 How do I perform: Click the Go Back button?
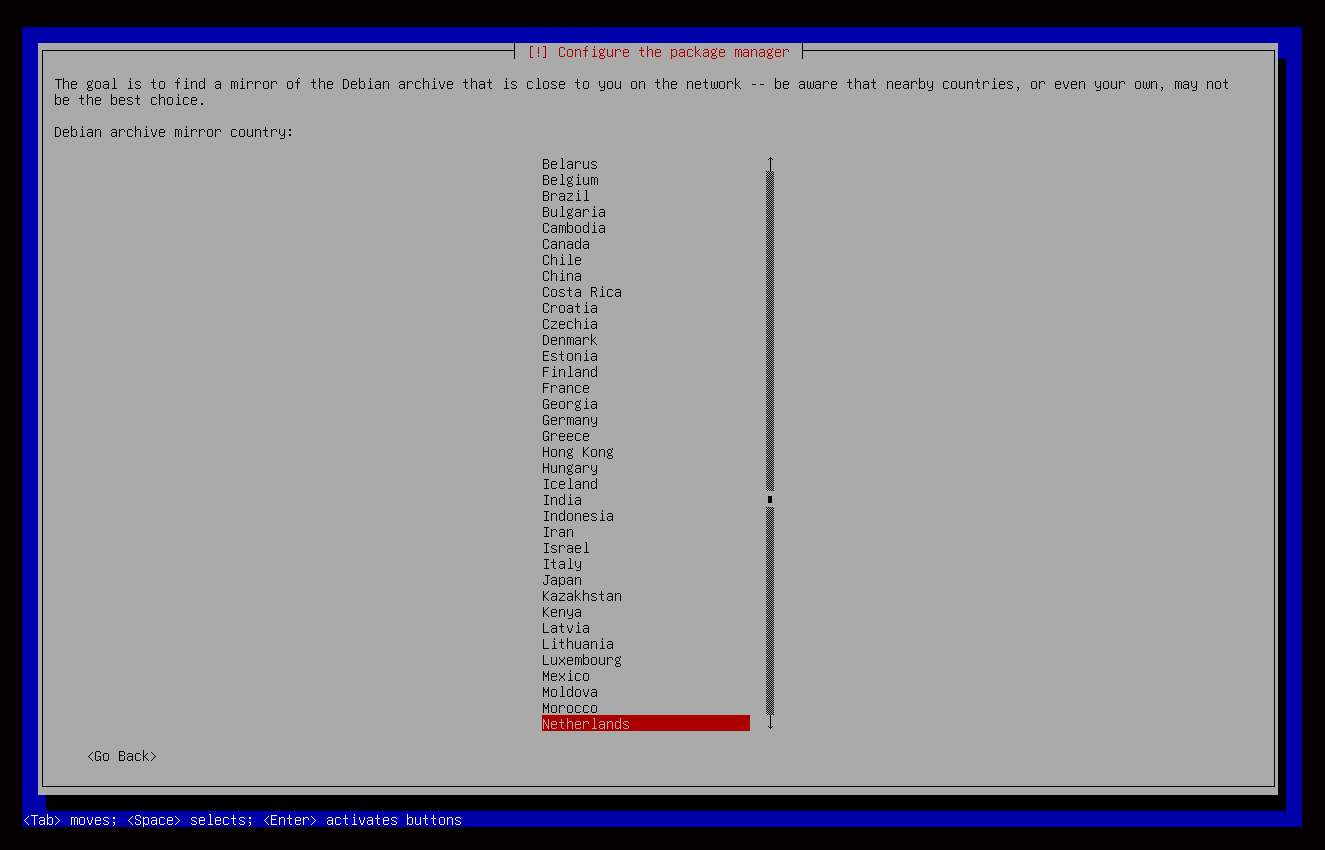point(122,756)
